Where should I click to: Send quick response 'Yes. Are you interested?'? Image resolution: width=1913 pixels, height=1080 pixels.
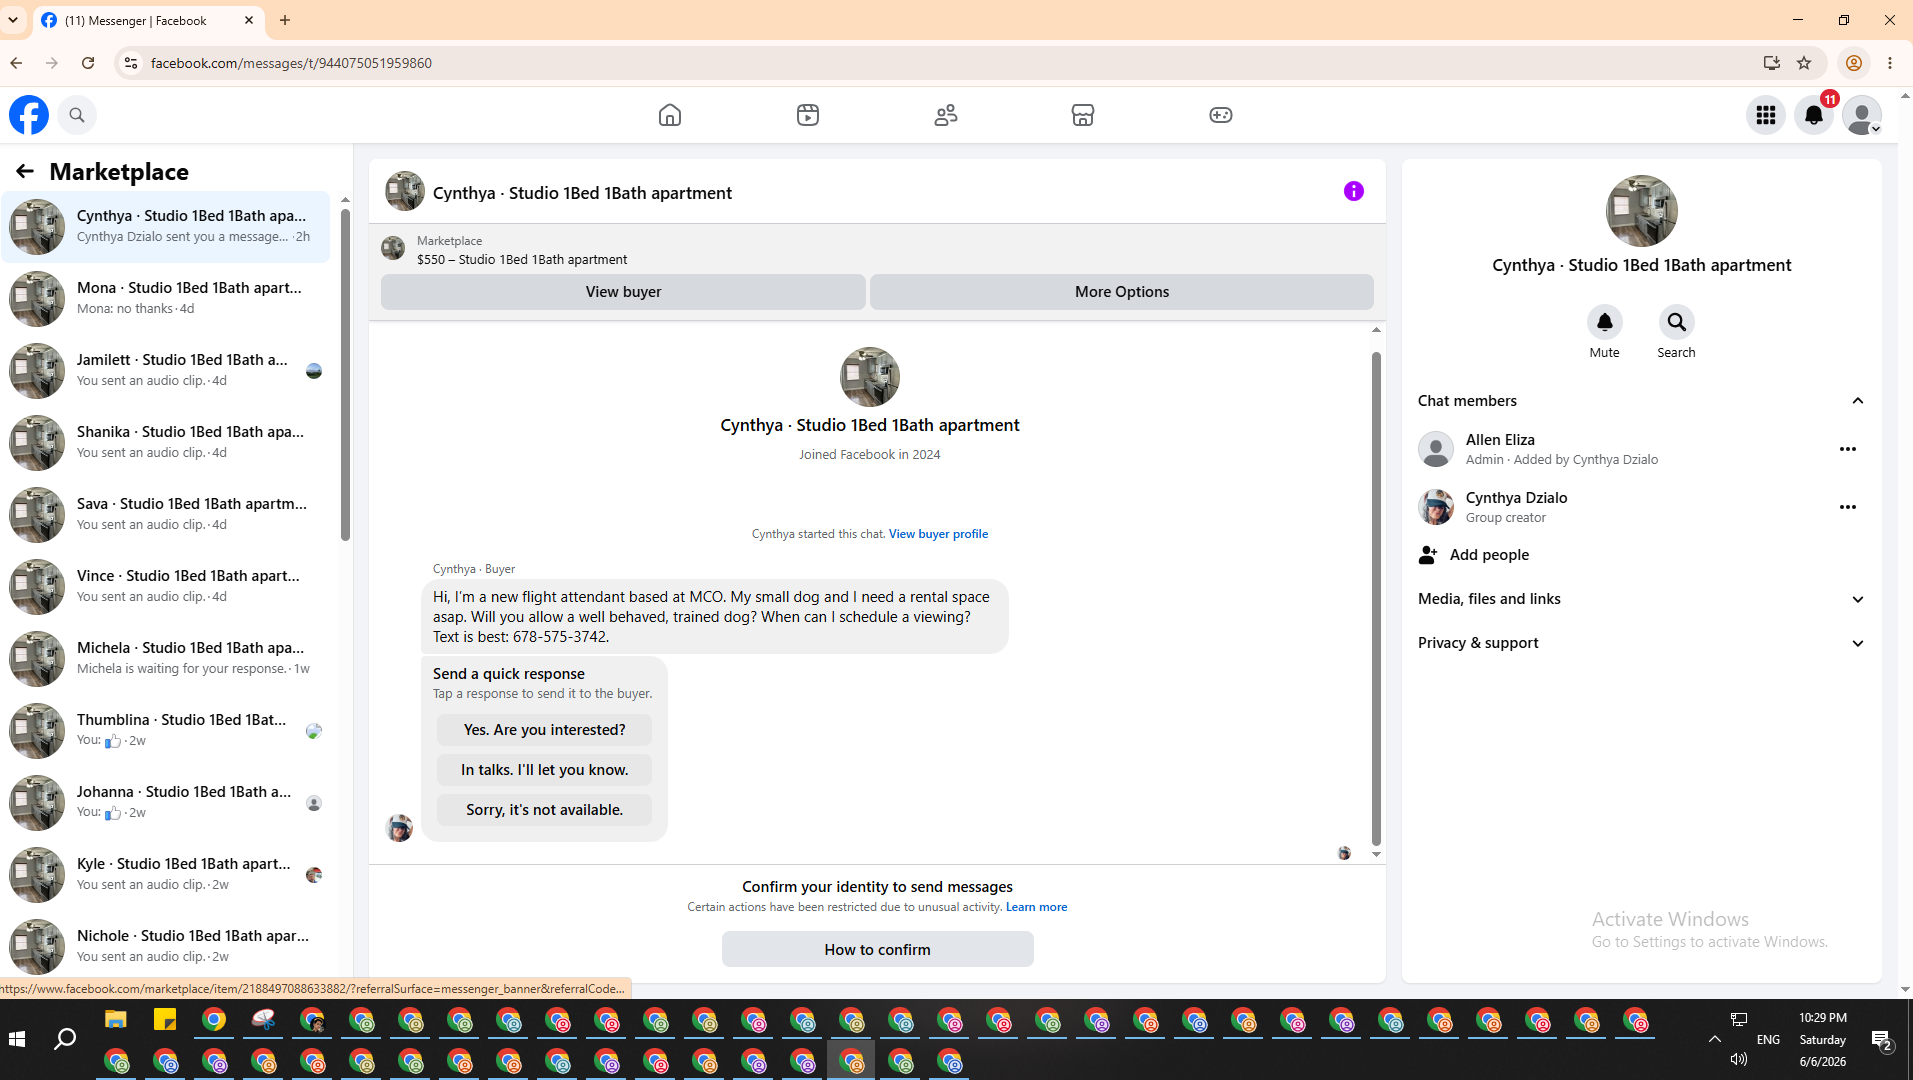point(544,730)
